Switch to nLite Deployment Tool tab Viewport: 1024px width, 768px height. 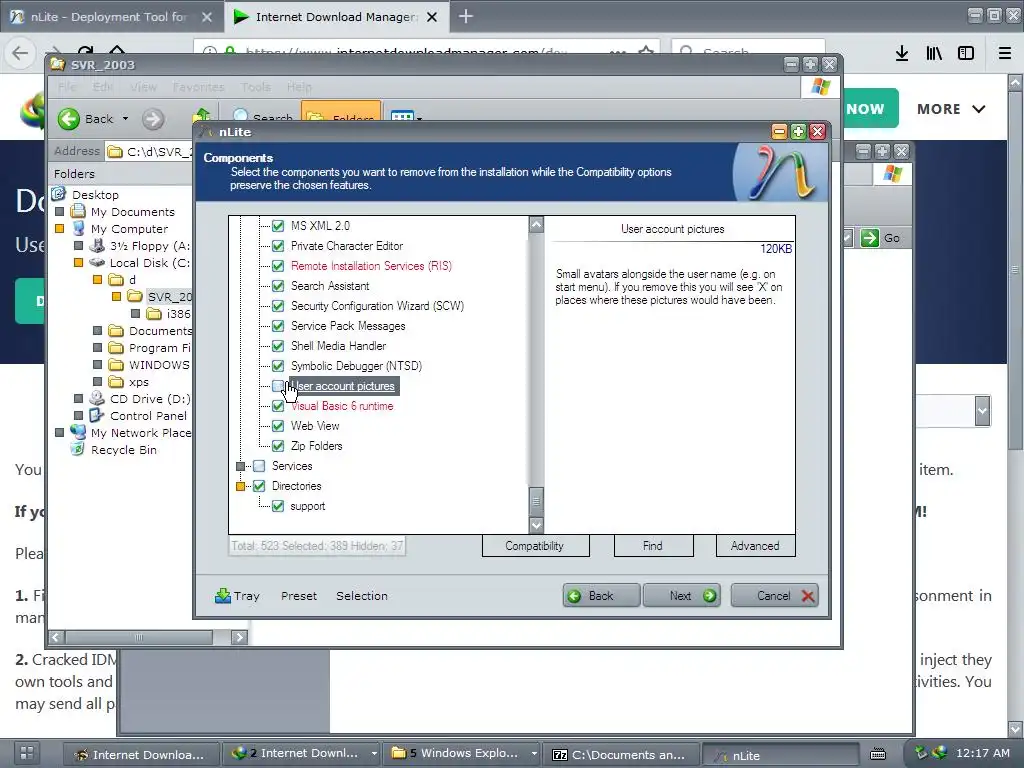pos(111,17)
